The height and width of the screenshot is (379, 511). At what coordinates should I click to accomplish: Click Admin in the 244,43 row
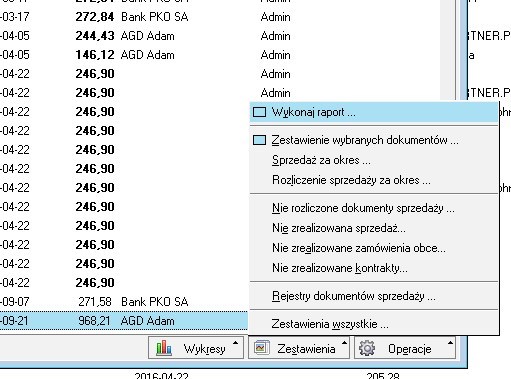(275, 36)
